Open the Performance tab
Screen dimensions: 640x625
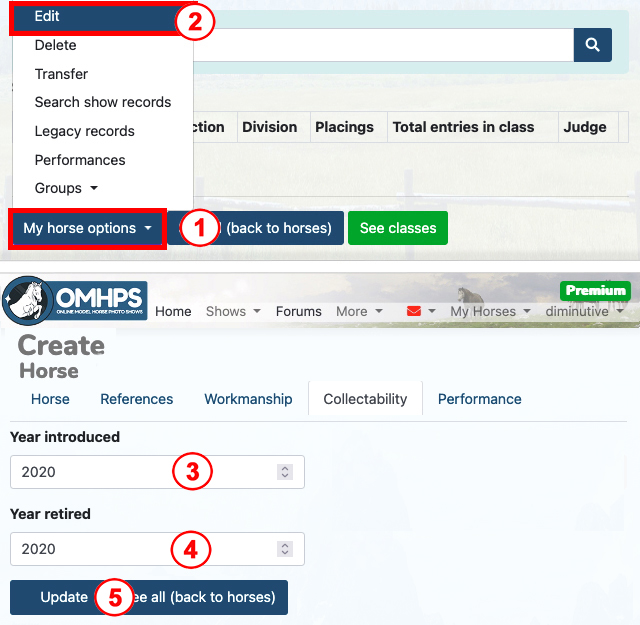(x=479, y=399)
